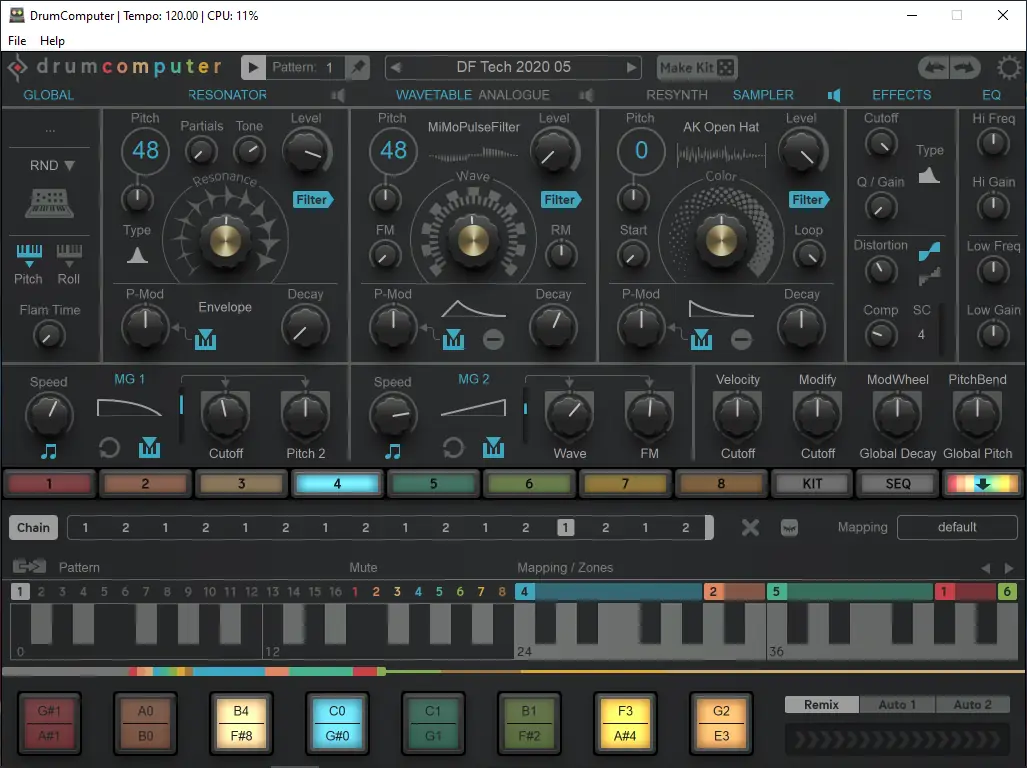Viewport: 1027px width, 768px height.
Task: Click the undo arrow icon
Action: (934, 67)
